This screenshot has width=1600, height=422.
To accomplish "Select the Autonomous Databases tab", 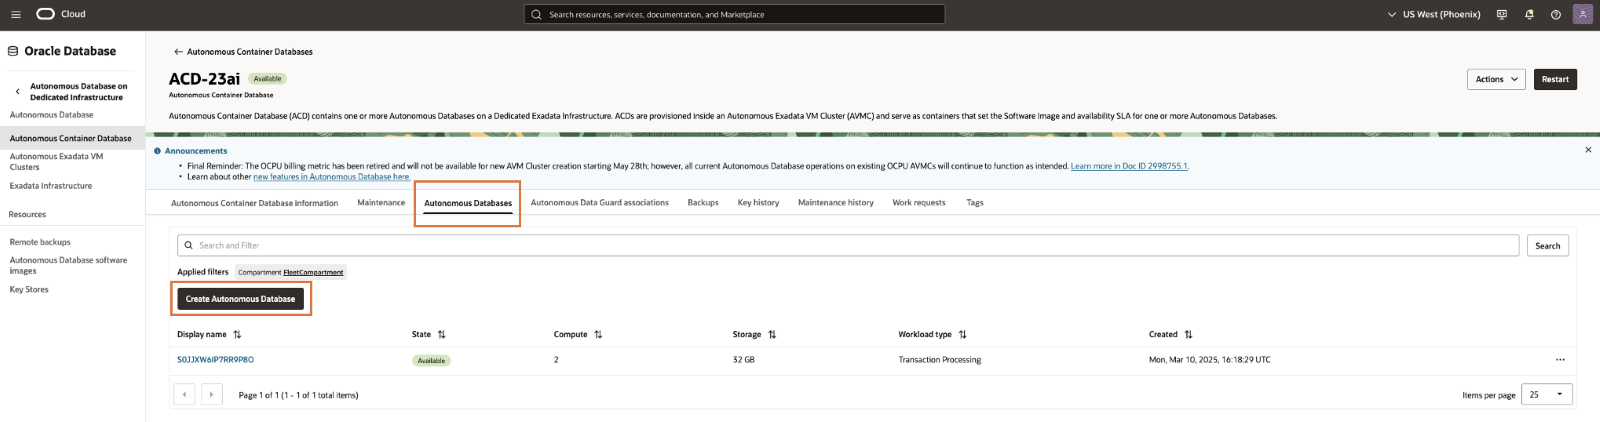I will click(468, 203).
